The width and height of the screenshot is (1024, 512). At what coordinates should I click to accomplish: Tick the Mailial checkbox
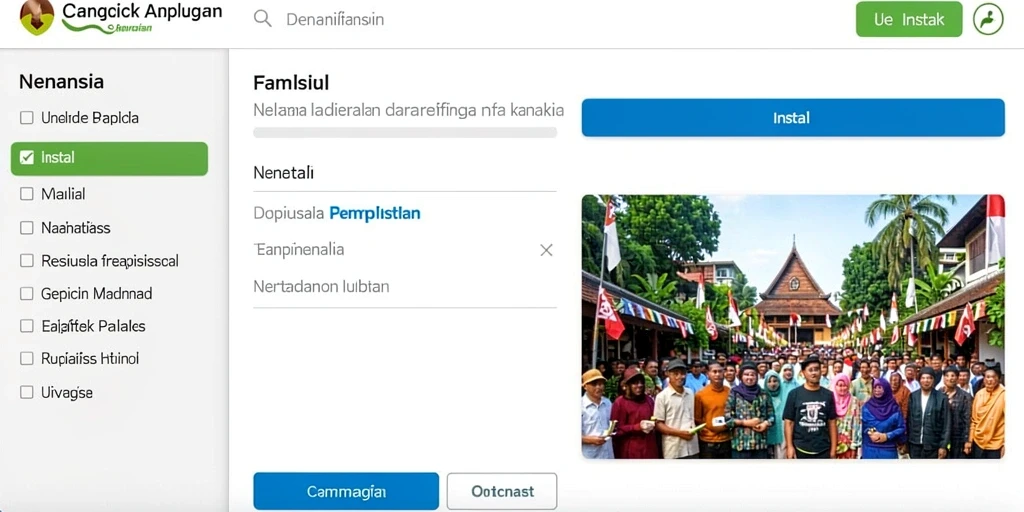pos(27,194)
